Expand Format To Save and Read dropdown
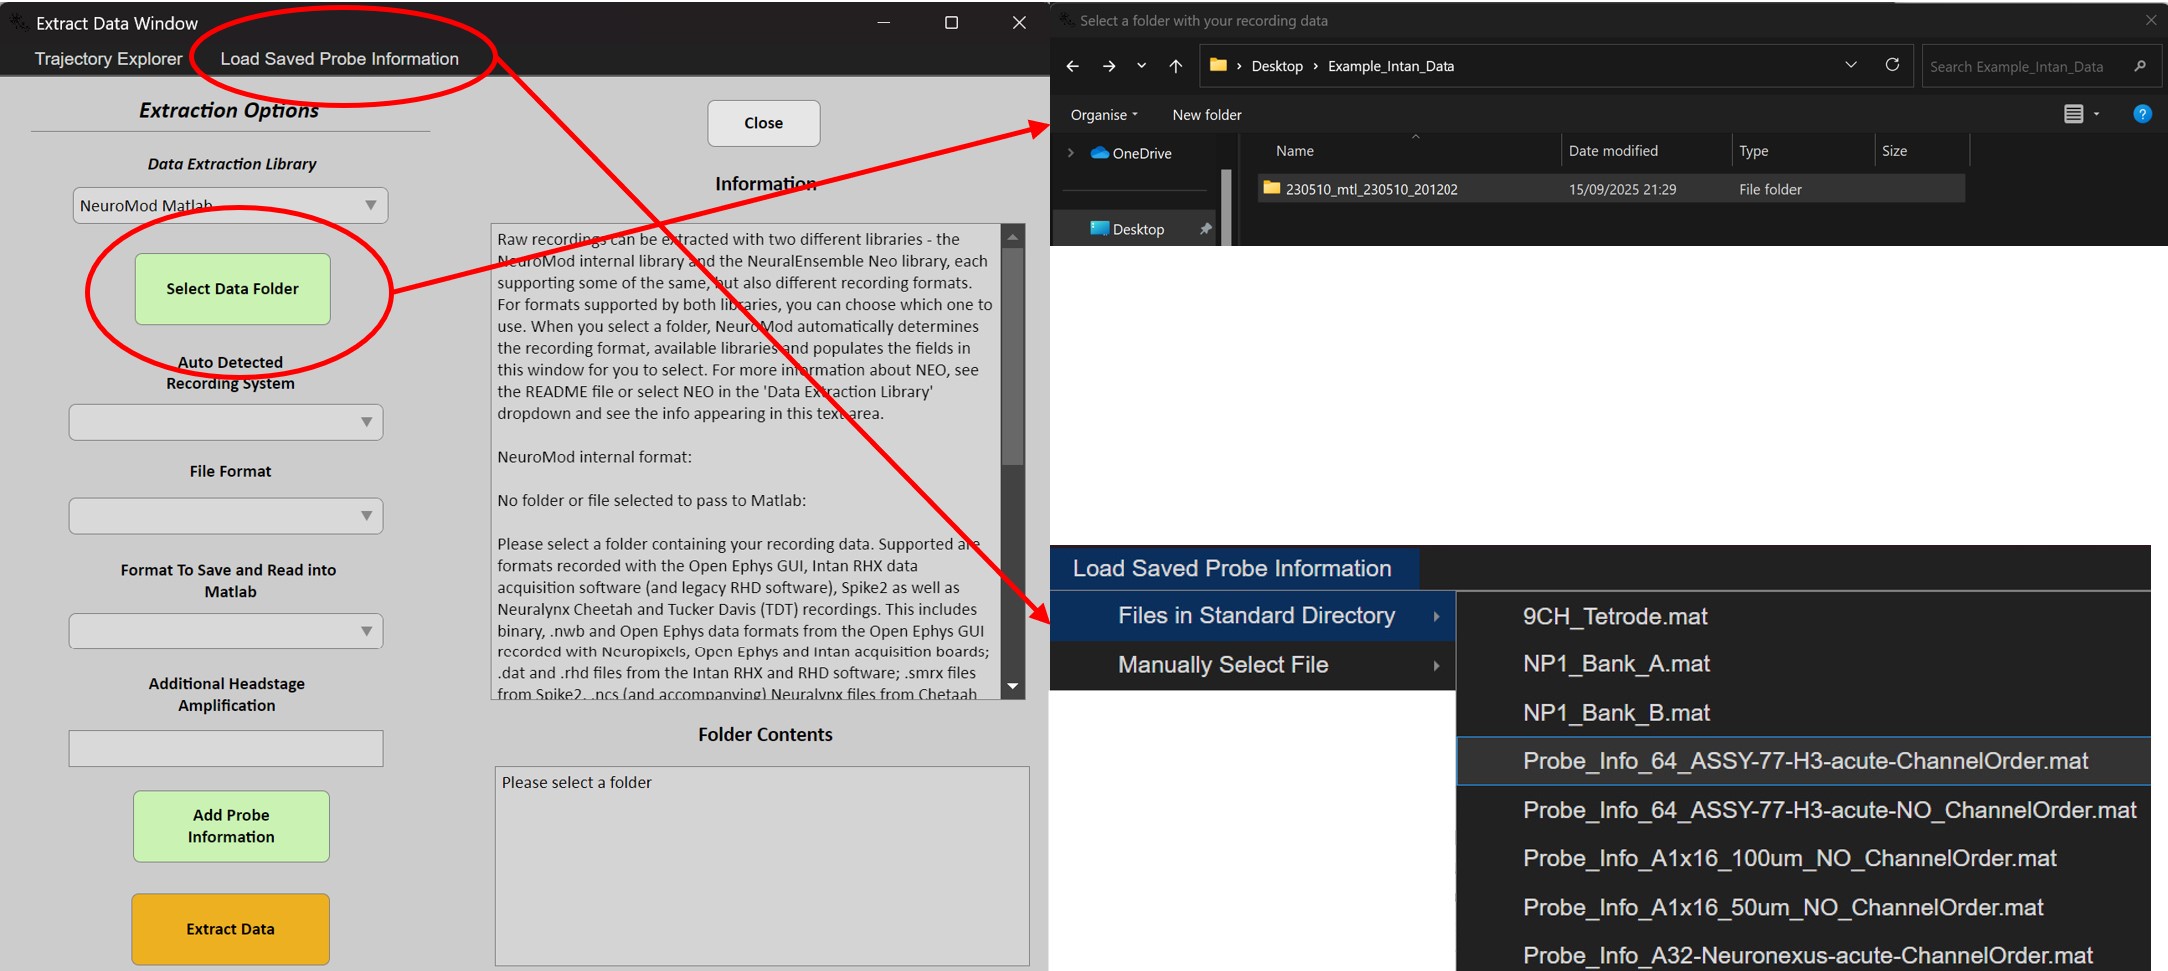The width and height of the screenshot is (2168, 971). click(x=226, y=631)
